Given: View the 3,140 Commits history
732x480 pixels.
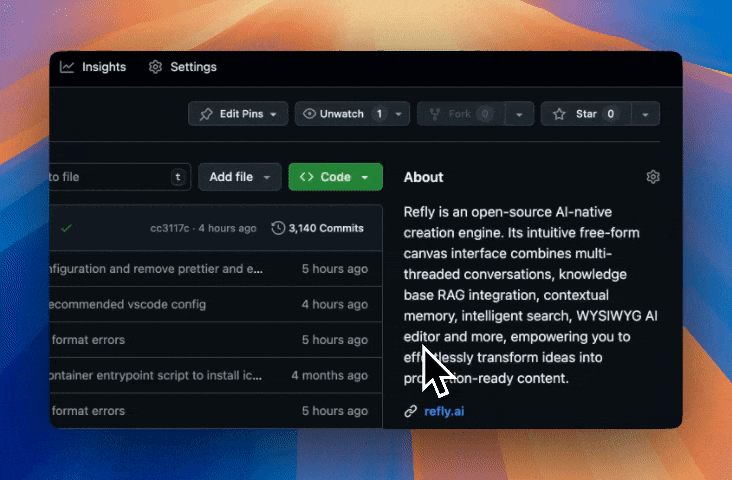Looking at the screenshot, I should tap(317, 228).
